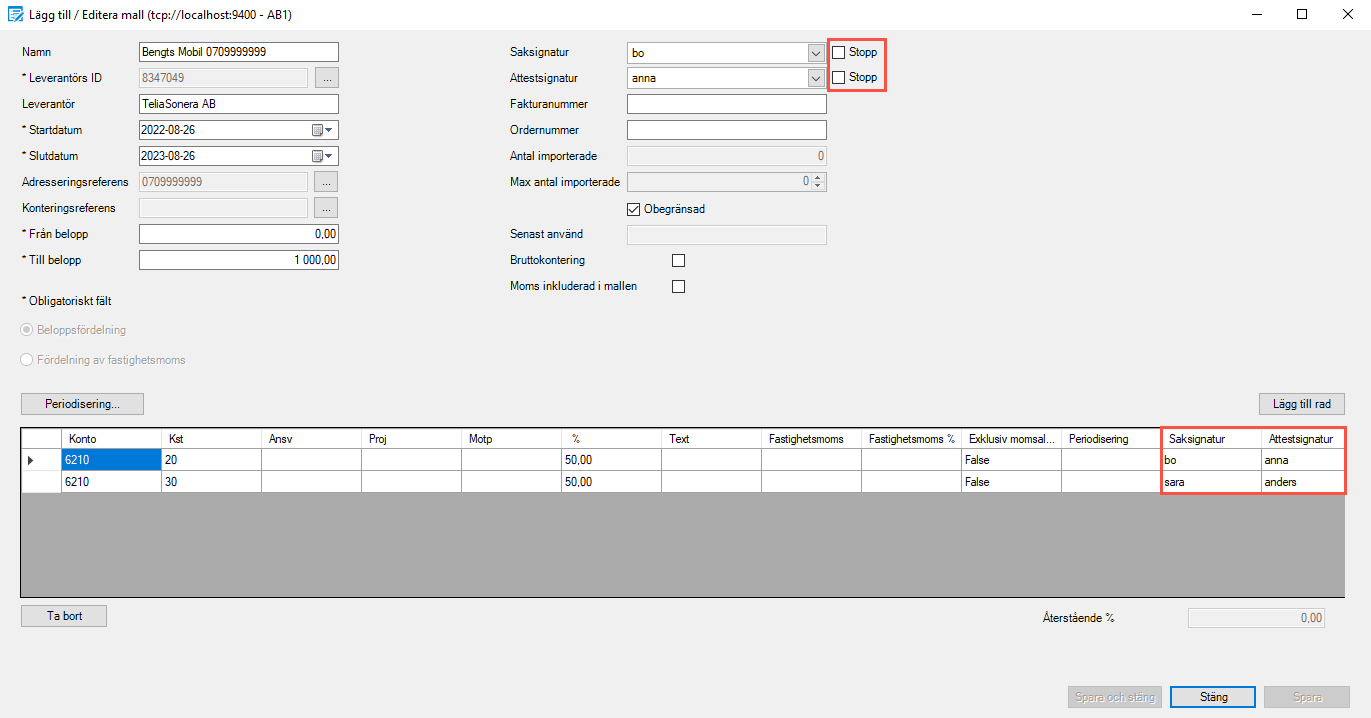Click the Ta bort button
Image resolution: width=1371 pixels, height=718 pixels.
(63, 615)
